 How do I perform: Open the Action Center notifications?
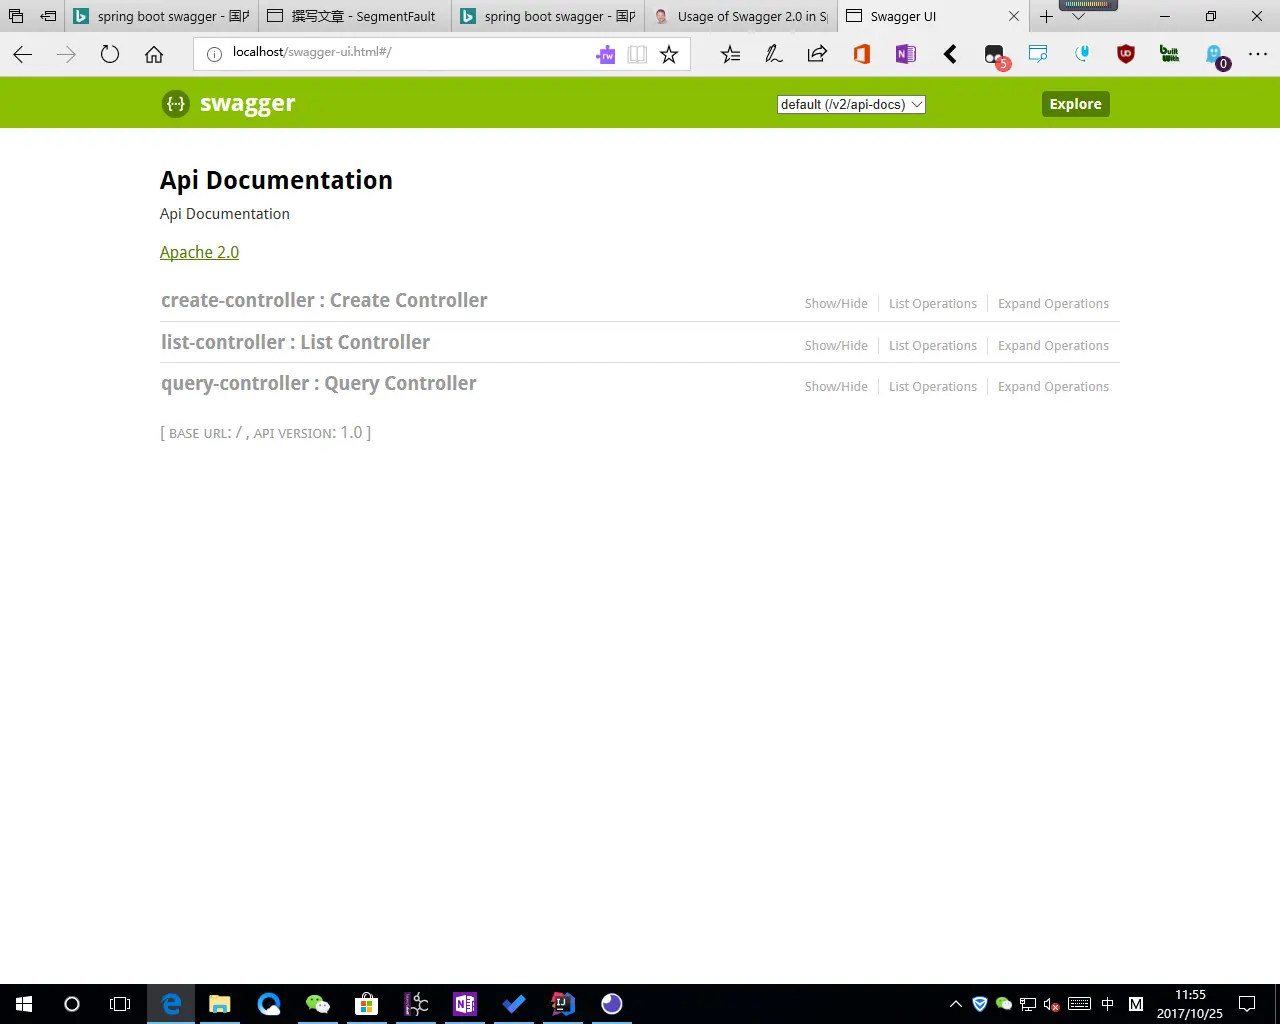[x=1247, y=1004]
